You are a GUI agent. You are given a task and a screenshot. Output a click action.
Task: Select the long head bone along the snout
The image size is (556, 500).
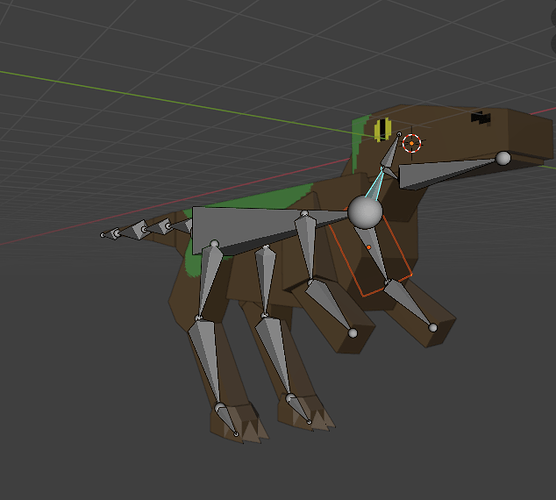(x=447, y=174)
